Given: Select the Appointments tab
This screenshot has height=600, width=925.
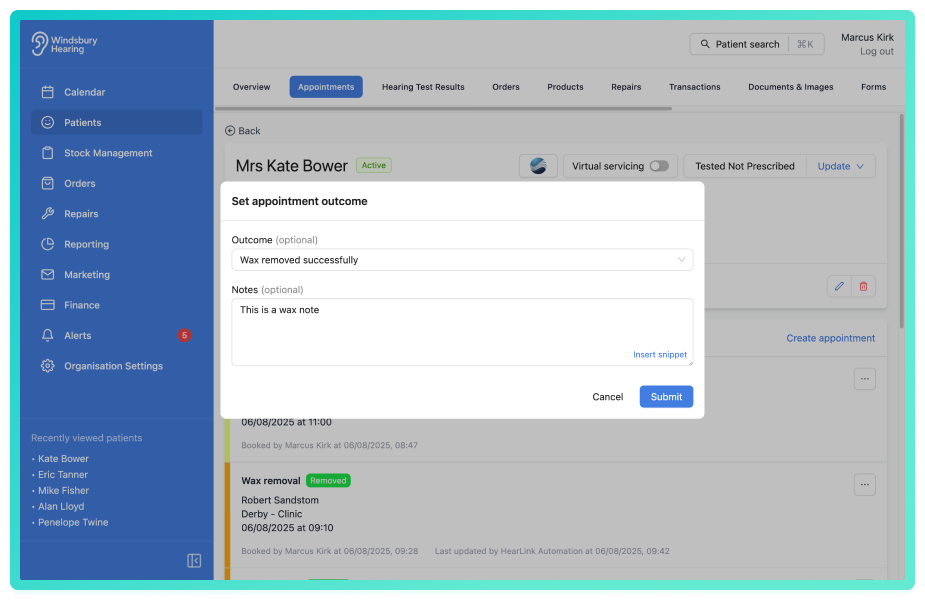Looking at the screenshot, I should point(326,87).
